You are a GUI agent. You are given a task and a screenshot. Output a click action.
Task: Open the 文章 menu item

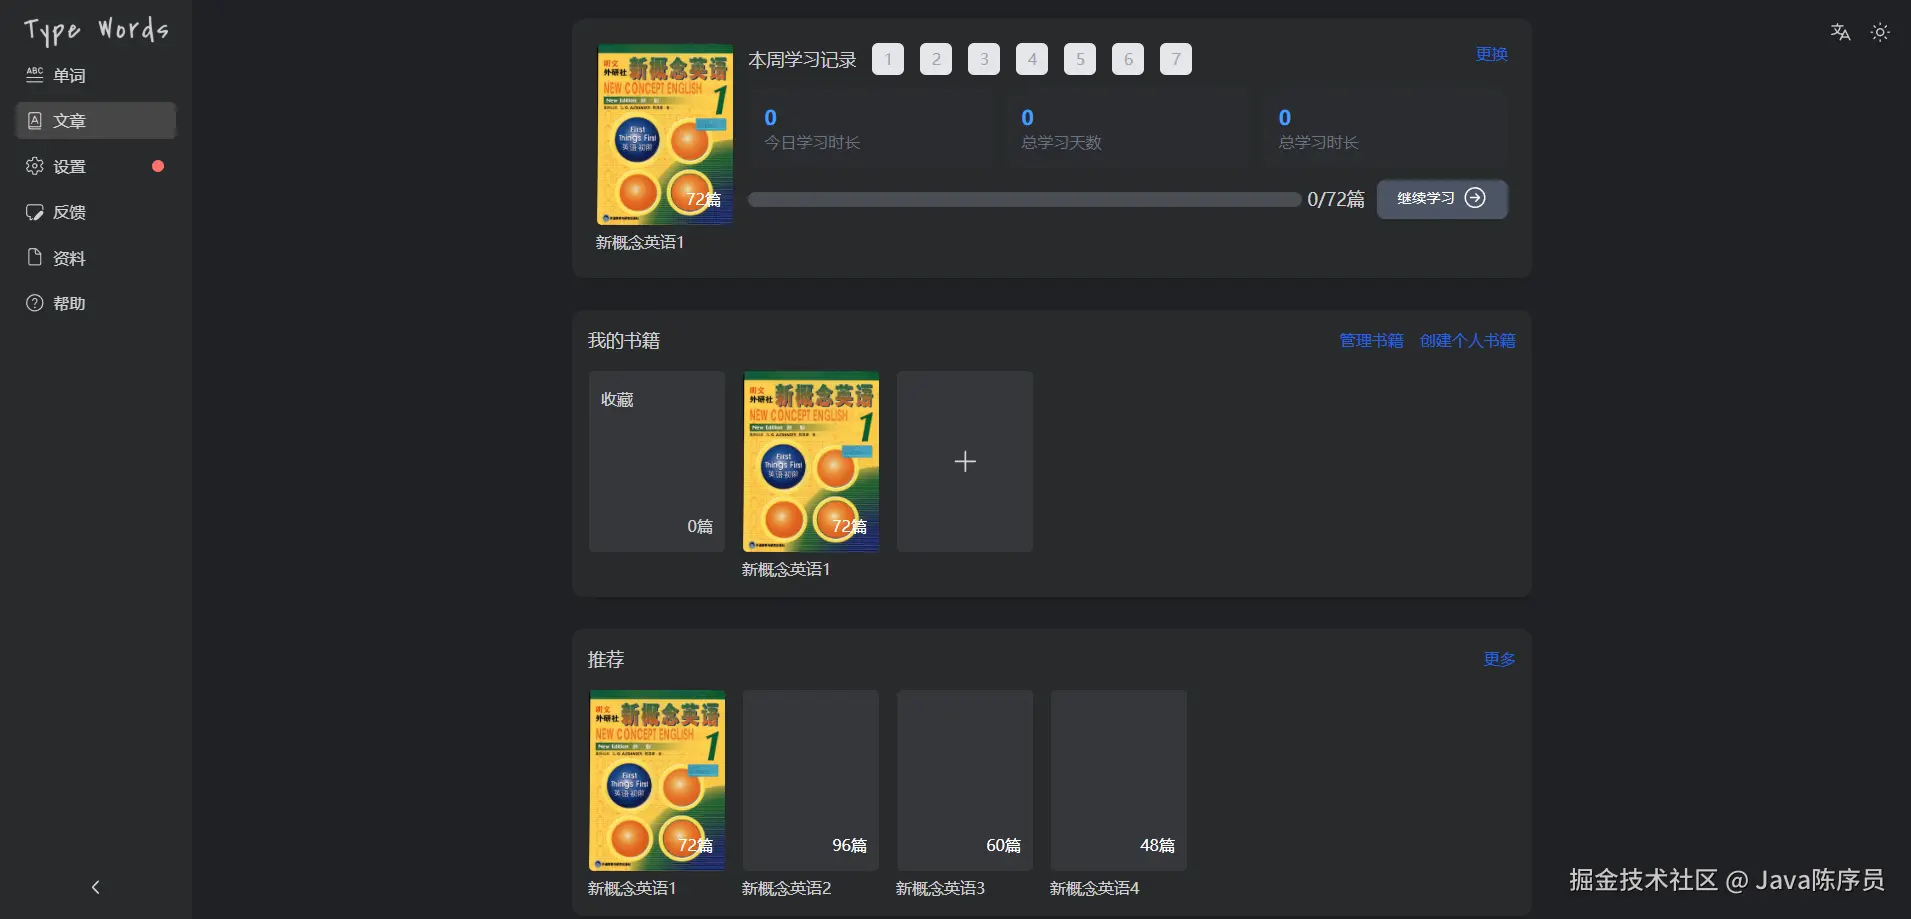96,121
